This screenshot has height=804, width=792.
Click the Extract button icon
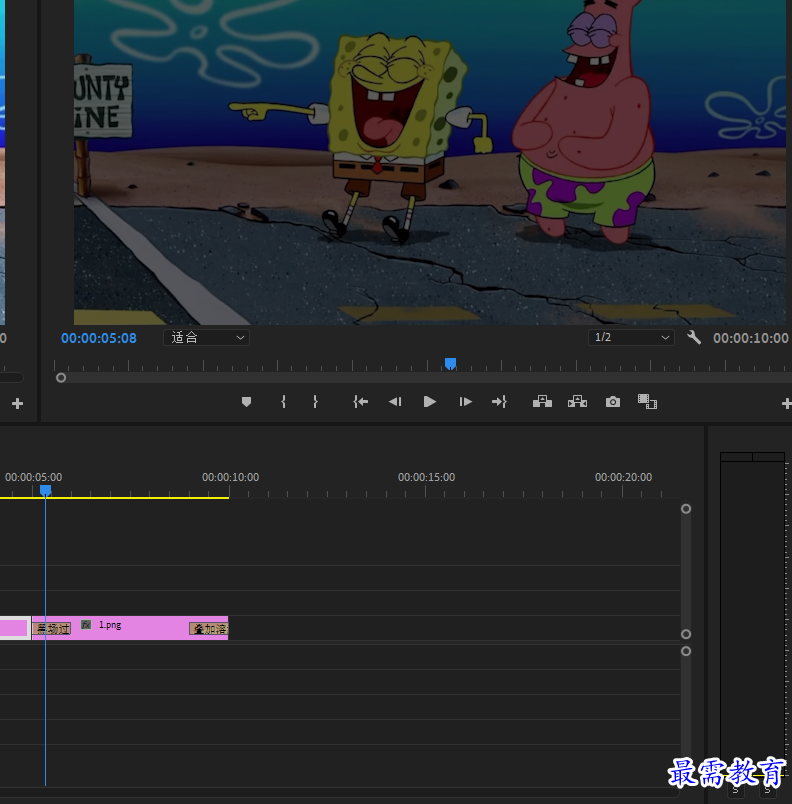(x=577, y=401)
